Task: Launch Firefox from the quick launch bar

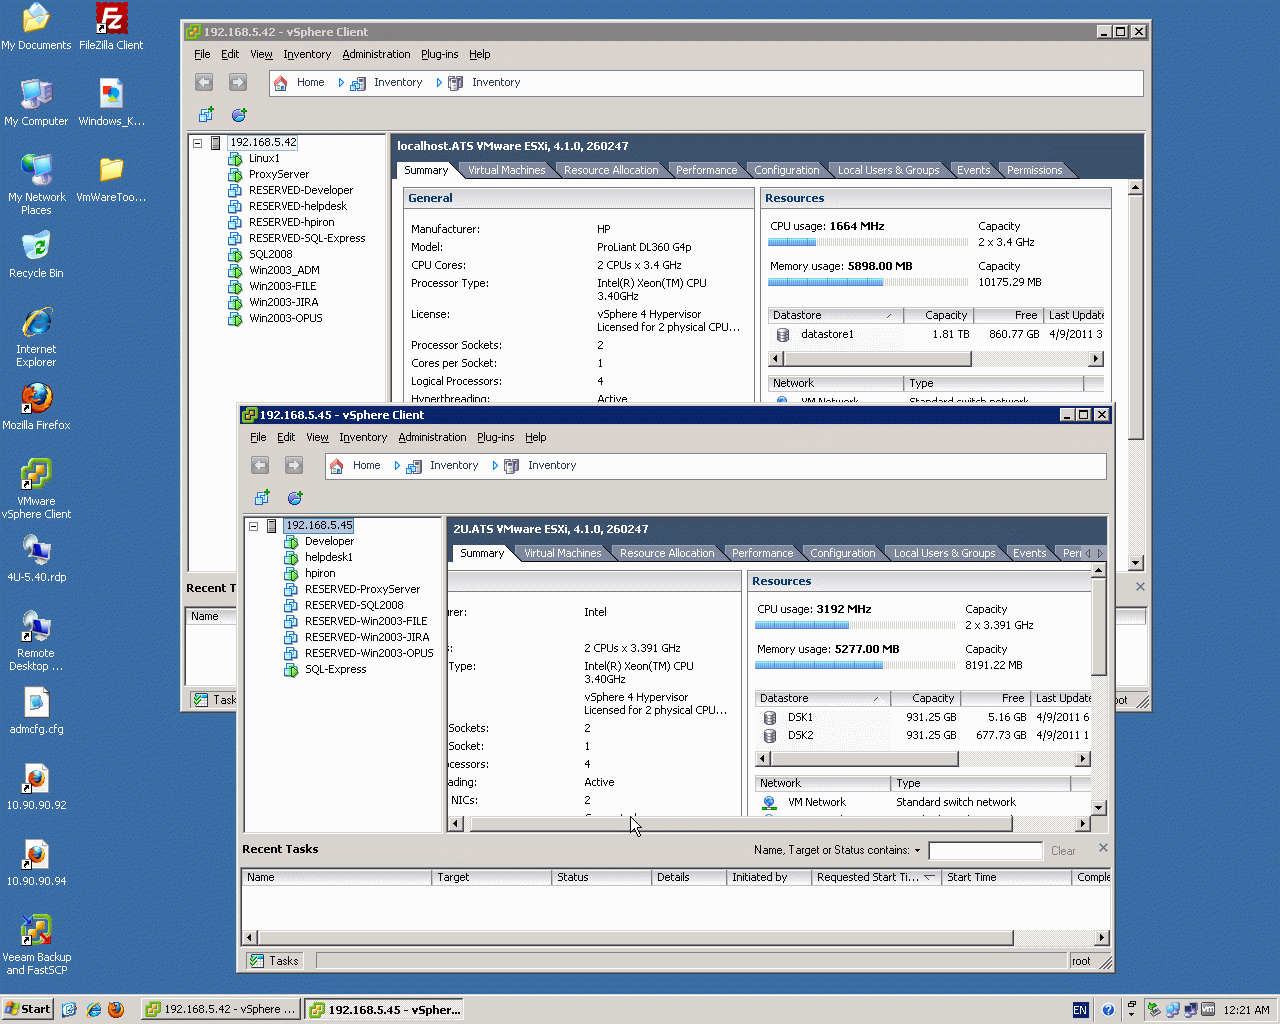Action: coord(116,1010)
